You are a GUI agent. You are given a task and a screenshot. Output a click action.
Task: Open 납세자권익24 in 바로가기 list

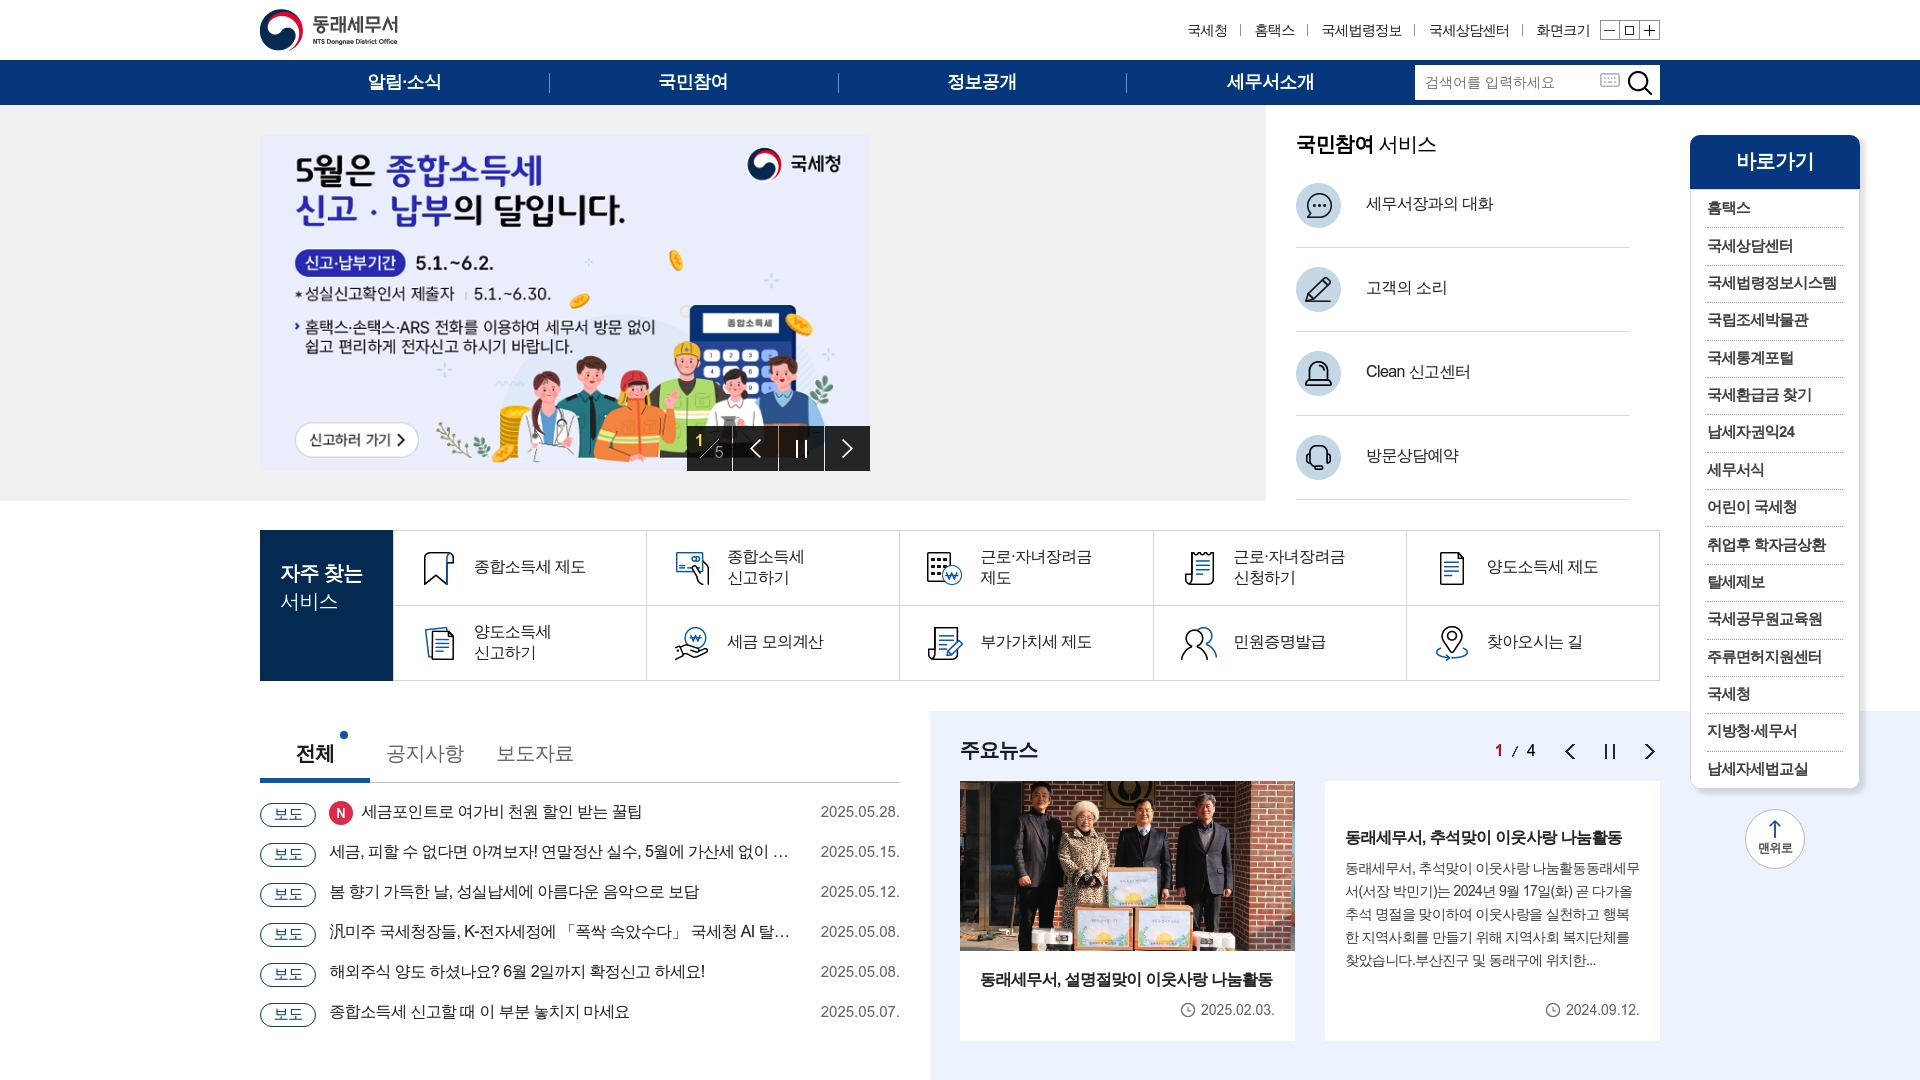pos(1751,432)
